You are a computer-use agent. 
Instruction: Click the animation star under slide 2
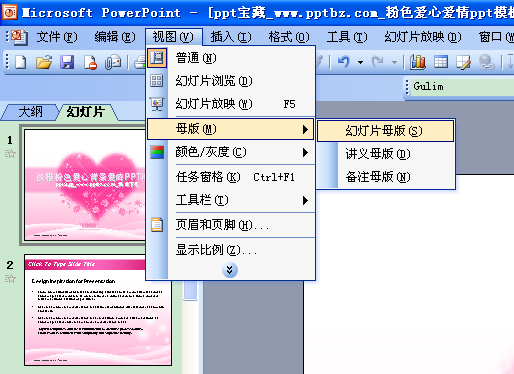point(10,278)
